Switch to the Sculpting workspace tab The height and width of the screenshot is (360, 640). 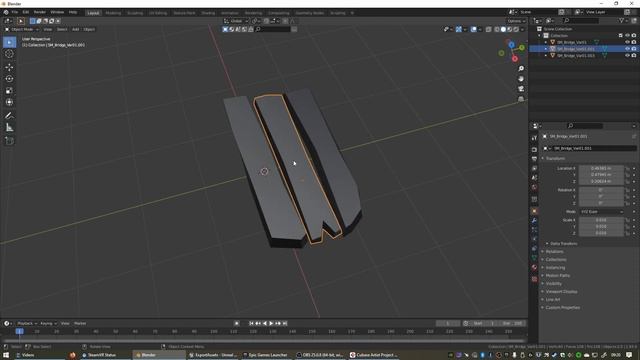[x=135, y=13]
